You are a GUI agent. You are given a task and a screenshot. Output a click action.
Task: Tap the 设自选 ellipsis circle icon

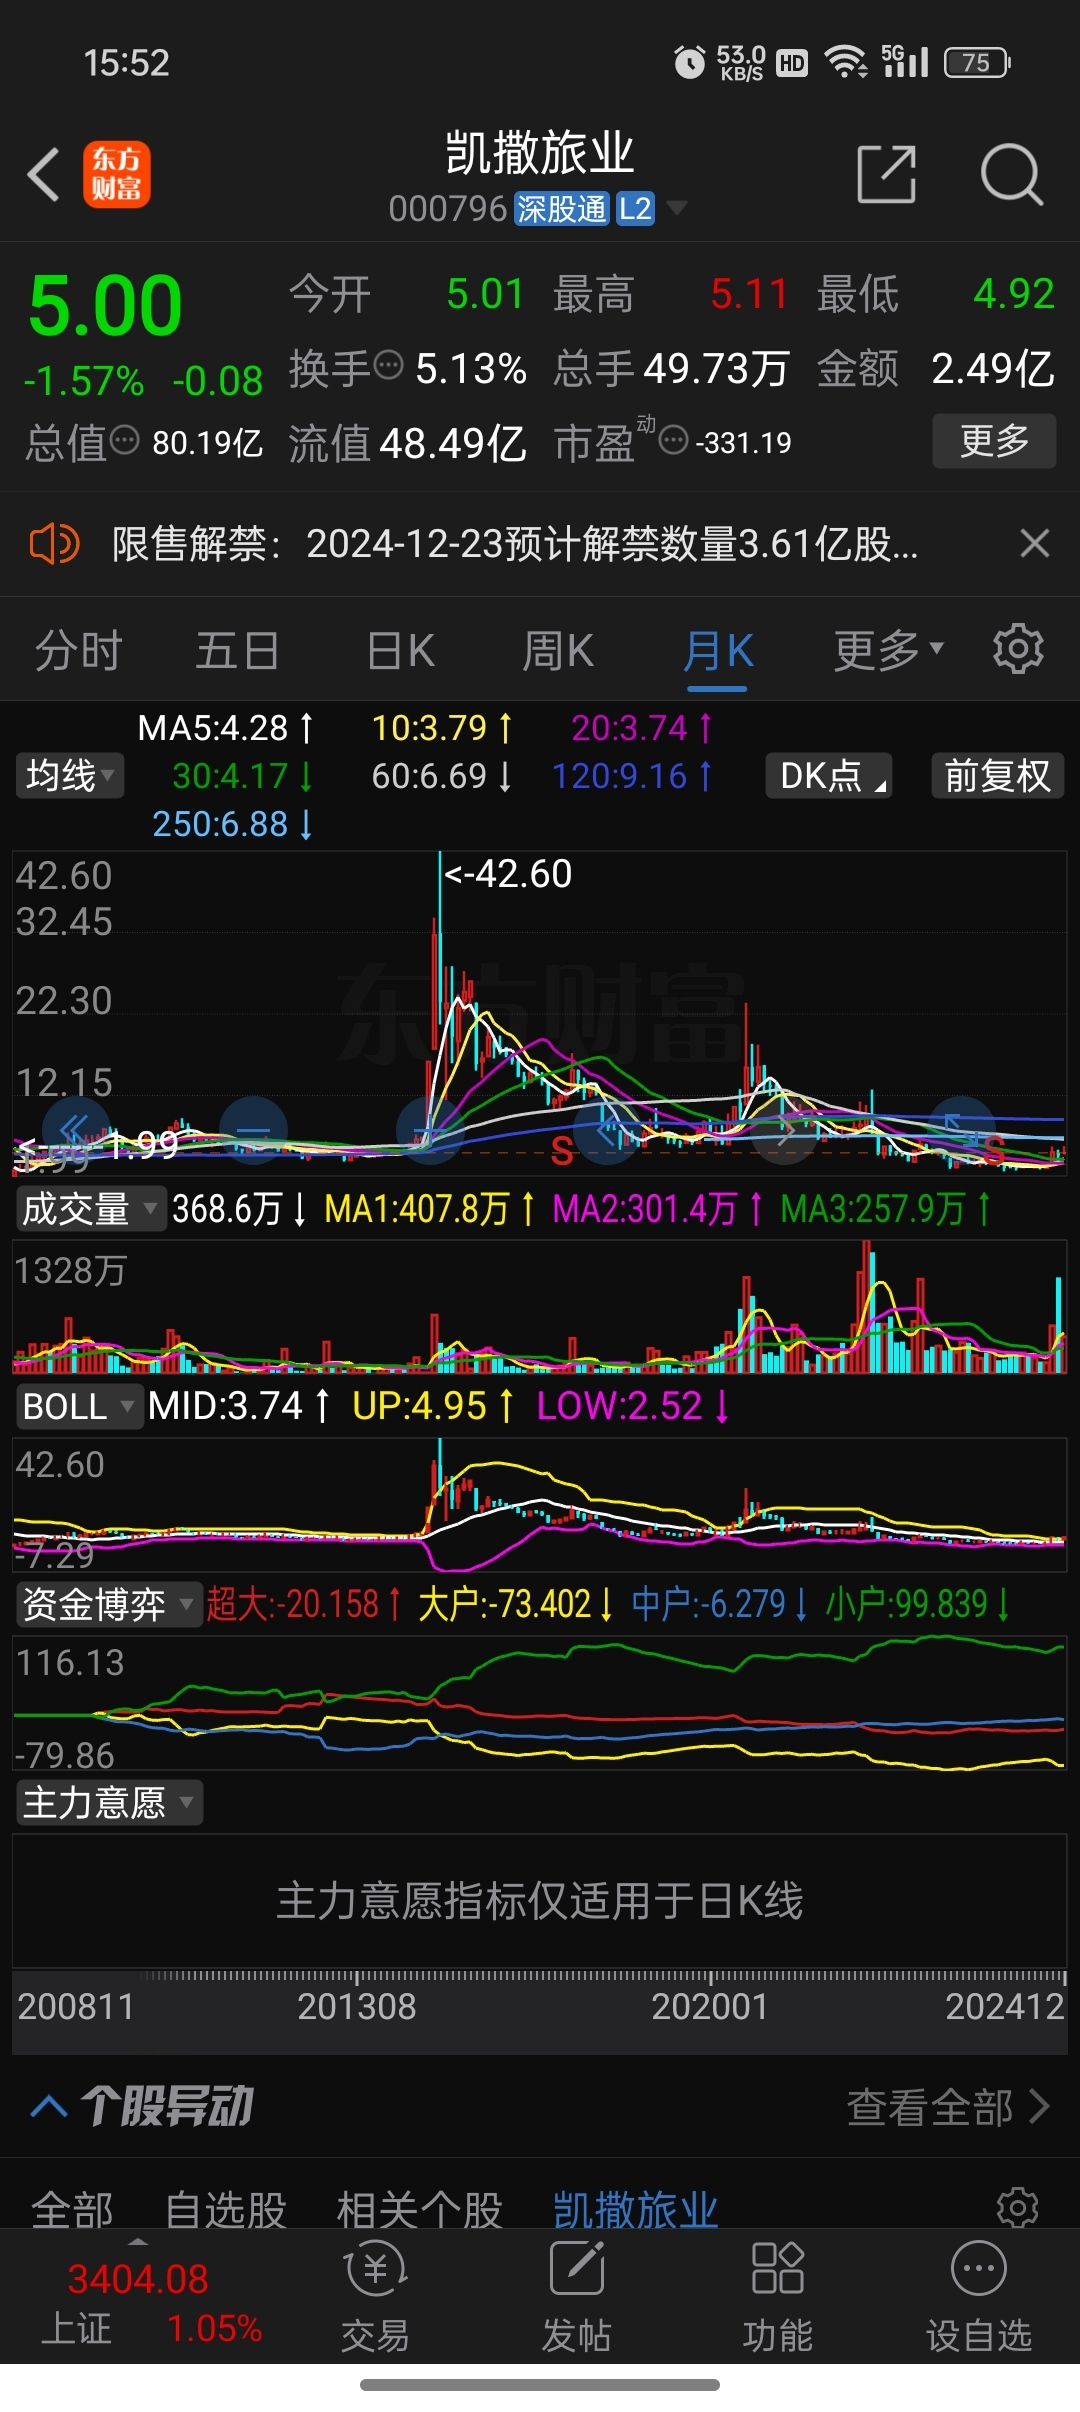point(979,2268)
